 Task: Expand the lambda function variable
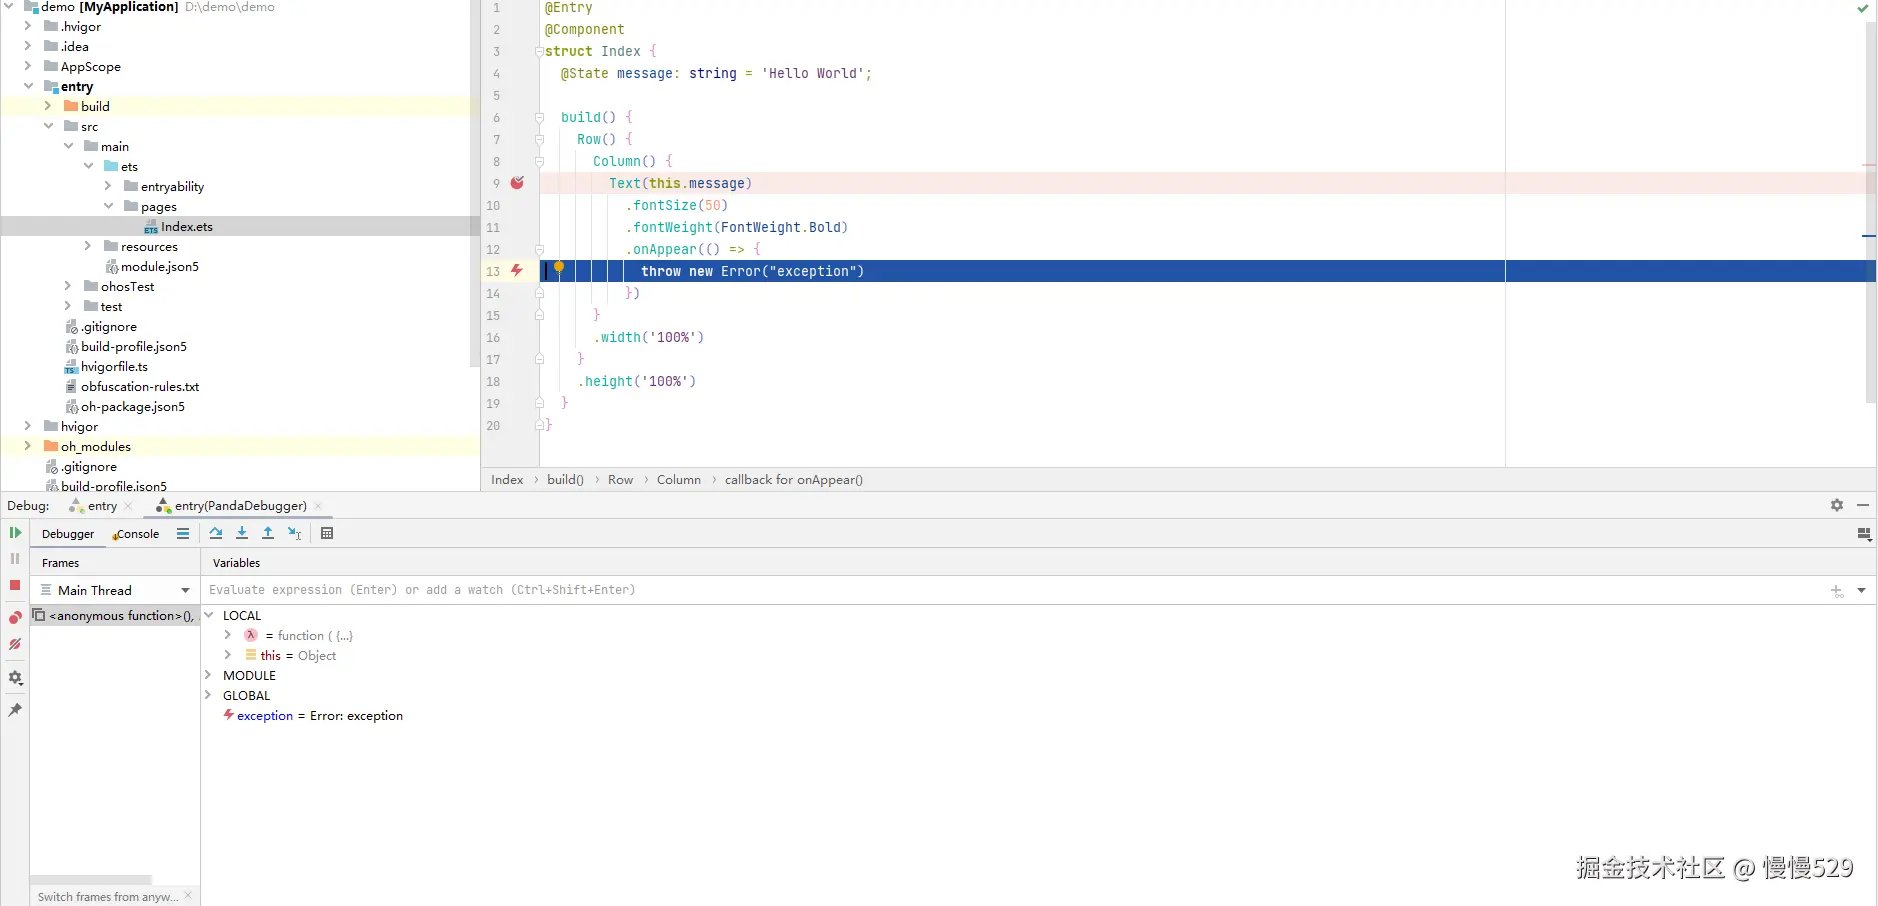point(228,636)
